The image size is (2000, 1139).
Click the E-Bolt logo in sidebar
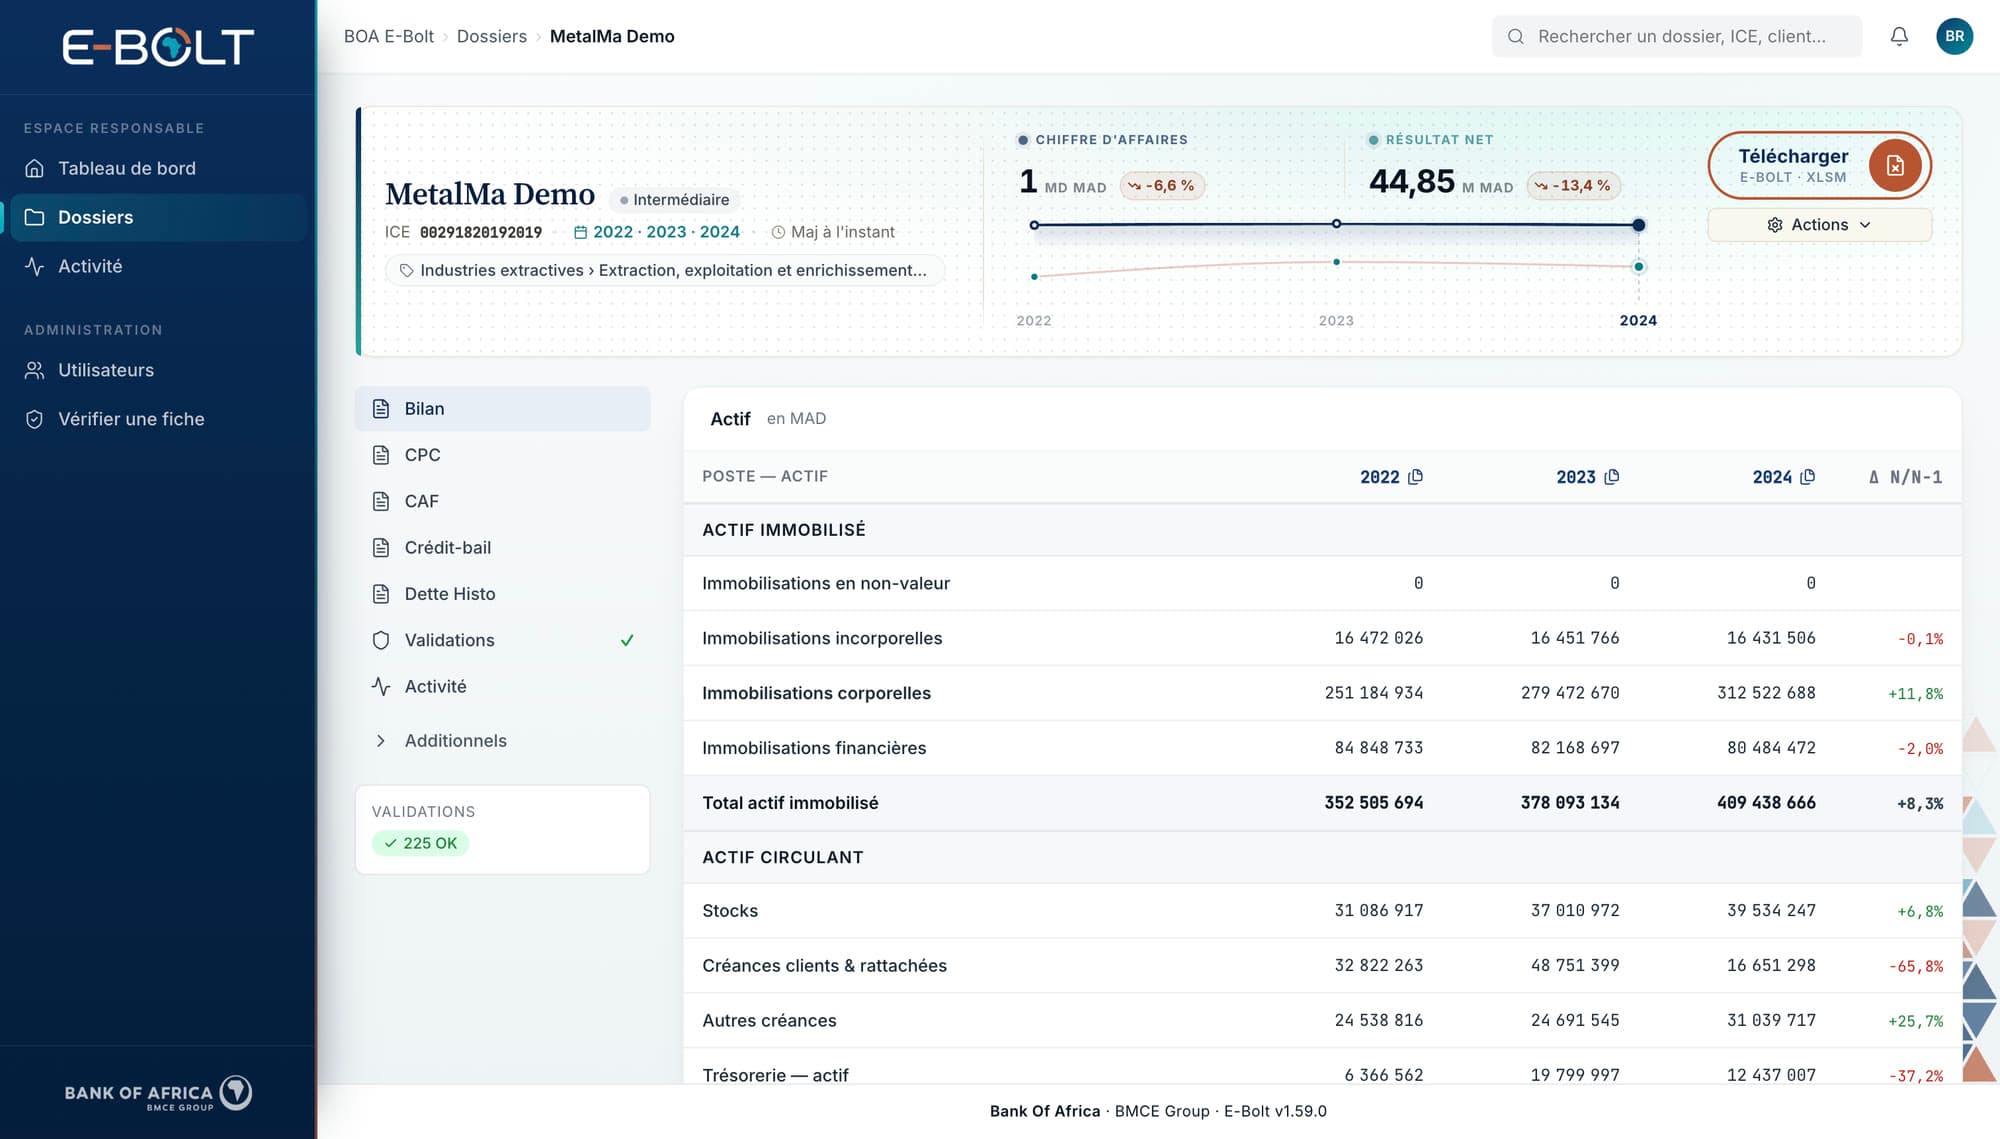pyautogui.click(x=158, y=47)
